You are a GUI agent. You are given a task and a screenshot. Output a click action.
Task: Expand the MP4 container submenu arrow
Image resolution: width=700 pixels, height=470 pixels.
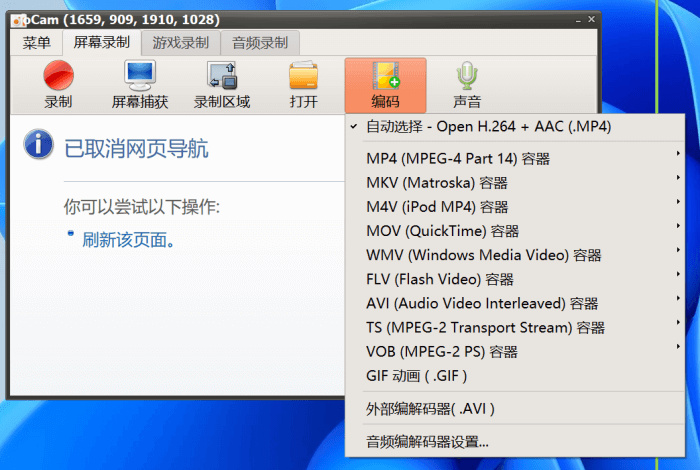point(678,154)
